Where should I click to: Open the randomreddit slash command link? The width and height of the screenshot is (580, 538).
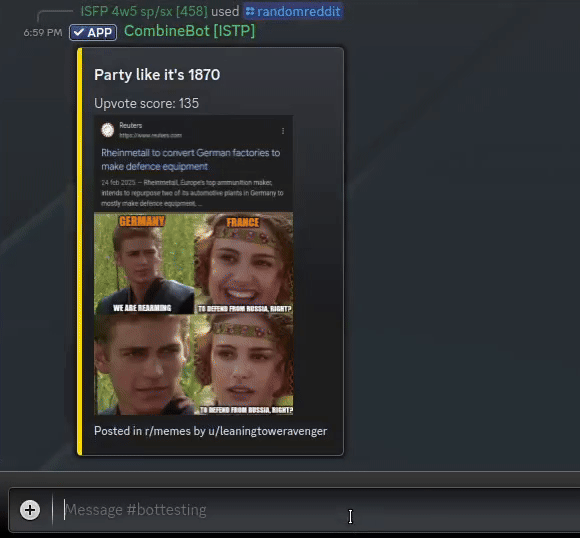click(293, 11)
